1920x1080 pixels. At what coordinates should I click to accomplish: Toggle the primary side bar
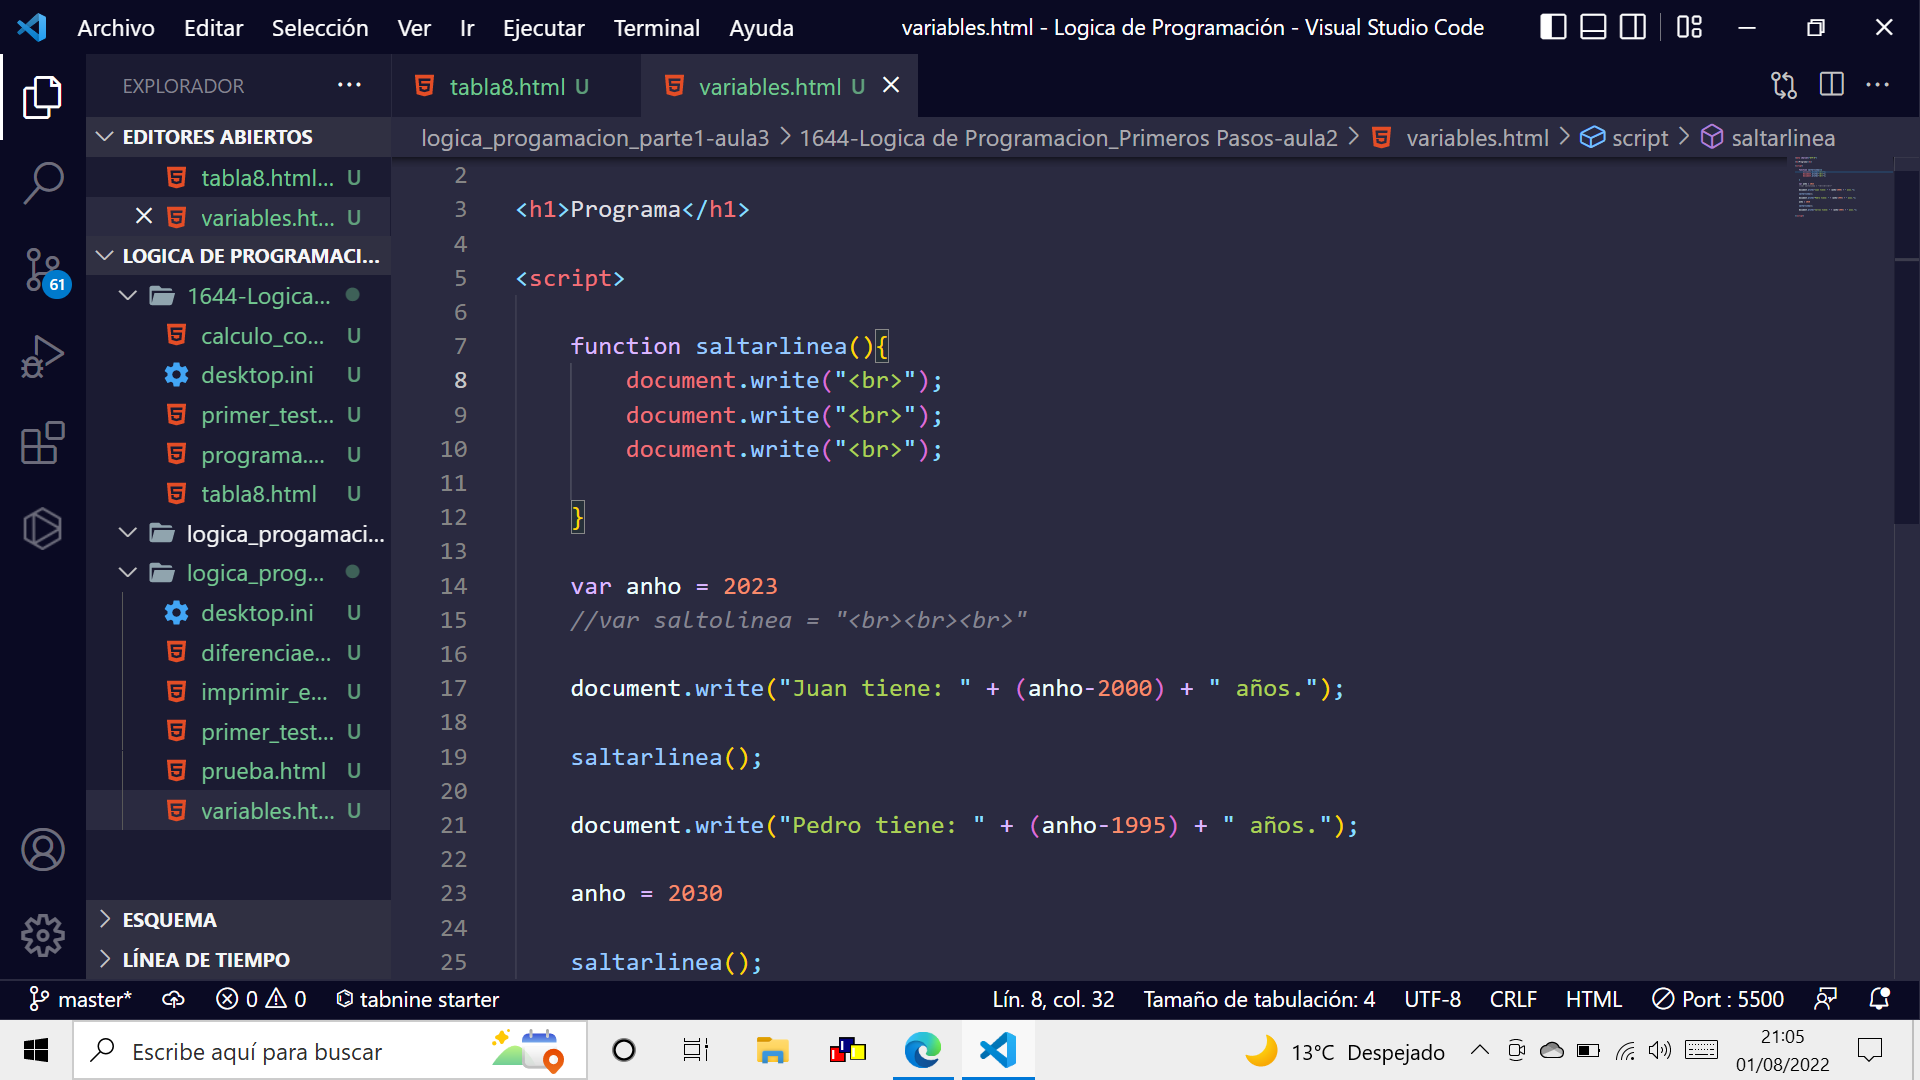coord(1553,27)
